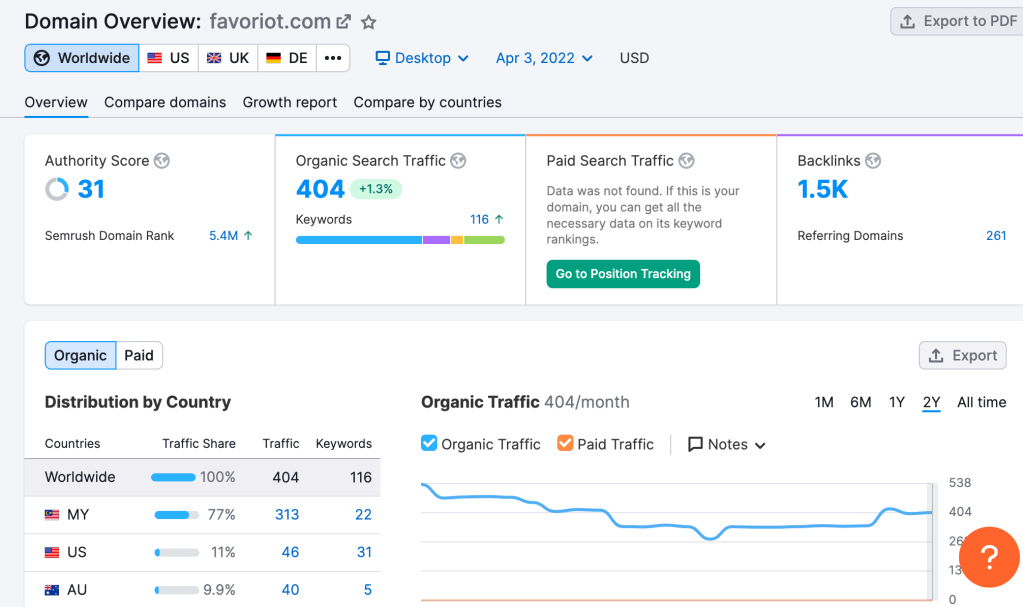
Task: Open the orange help question mark button
Action: tap(988, 557)
